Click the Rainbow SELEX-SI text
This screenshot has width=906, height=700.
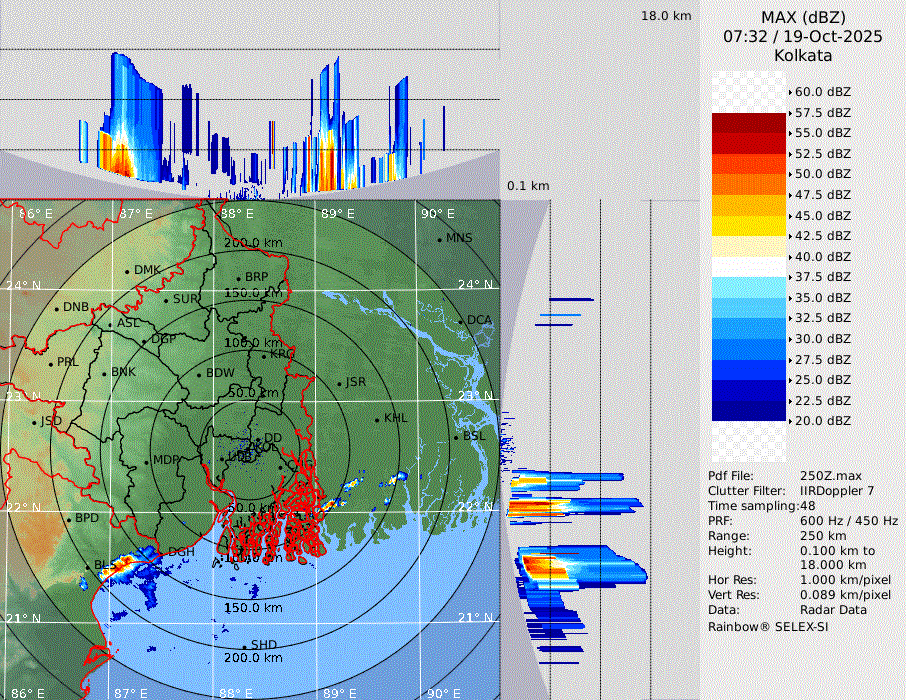coord(768,626)
